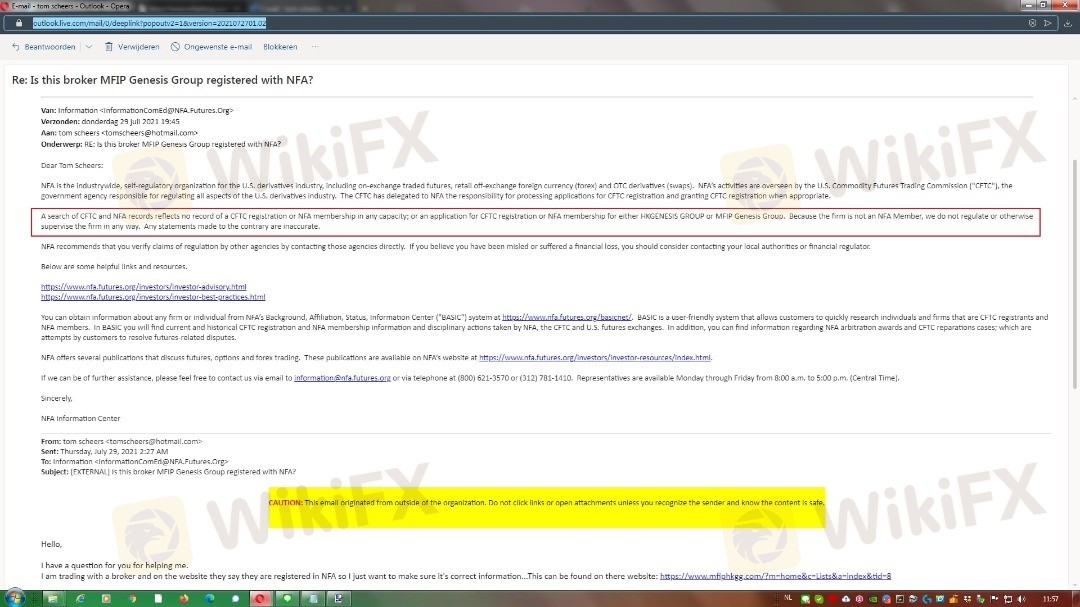Viewport: 1080px width, 607px height.
Task: Click the Blokkeren button
Action: (x=280, y=47)
